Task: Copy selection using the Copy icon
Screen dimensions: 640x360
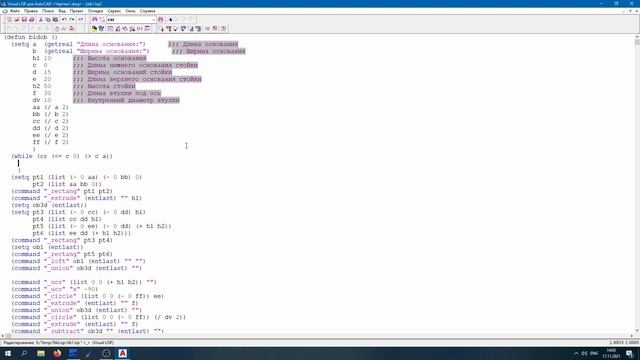Action: [48, 20]
